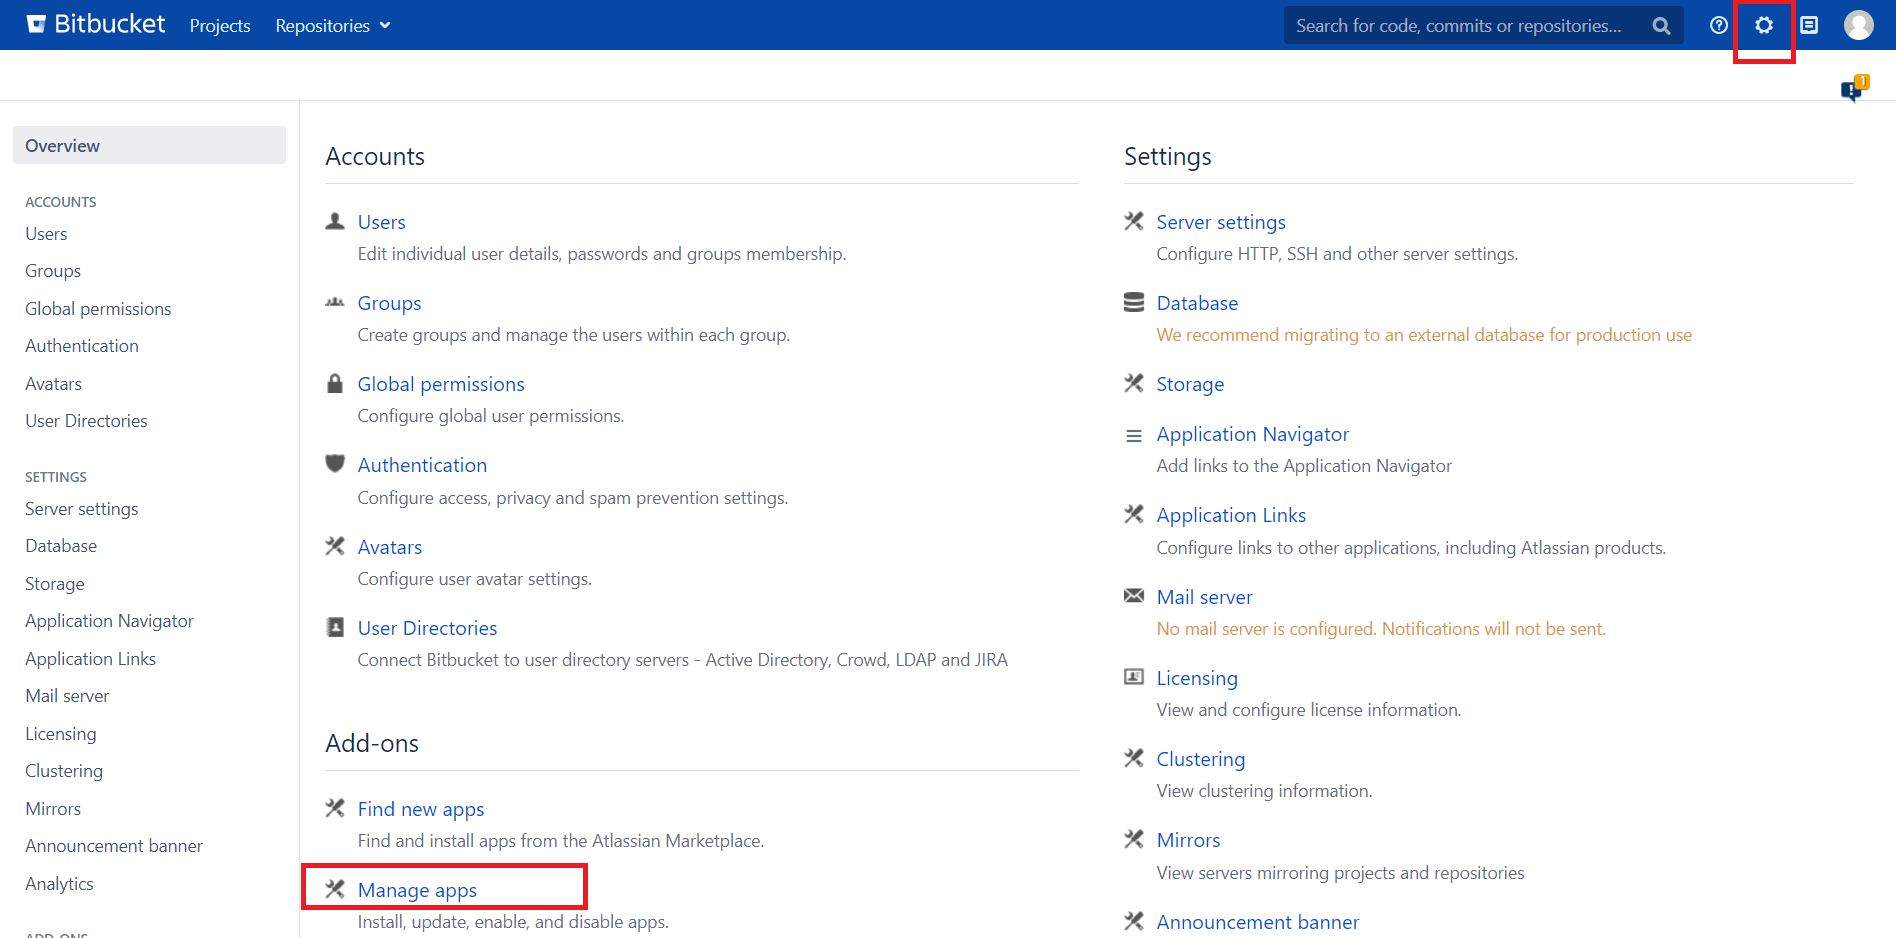The width and height of the screenshot is (1896, 938).
Task: Click in the code search field
Action: (x=1460, y=26)
